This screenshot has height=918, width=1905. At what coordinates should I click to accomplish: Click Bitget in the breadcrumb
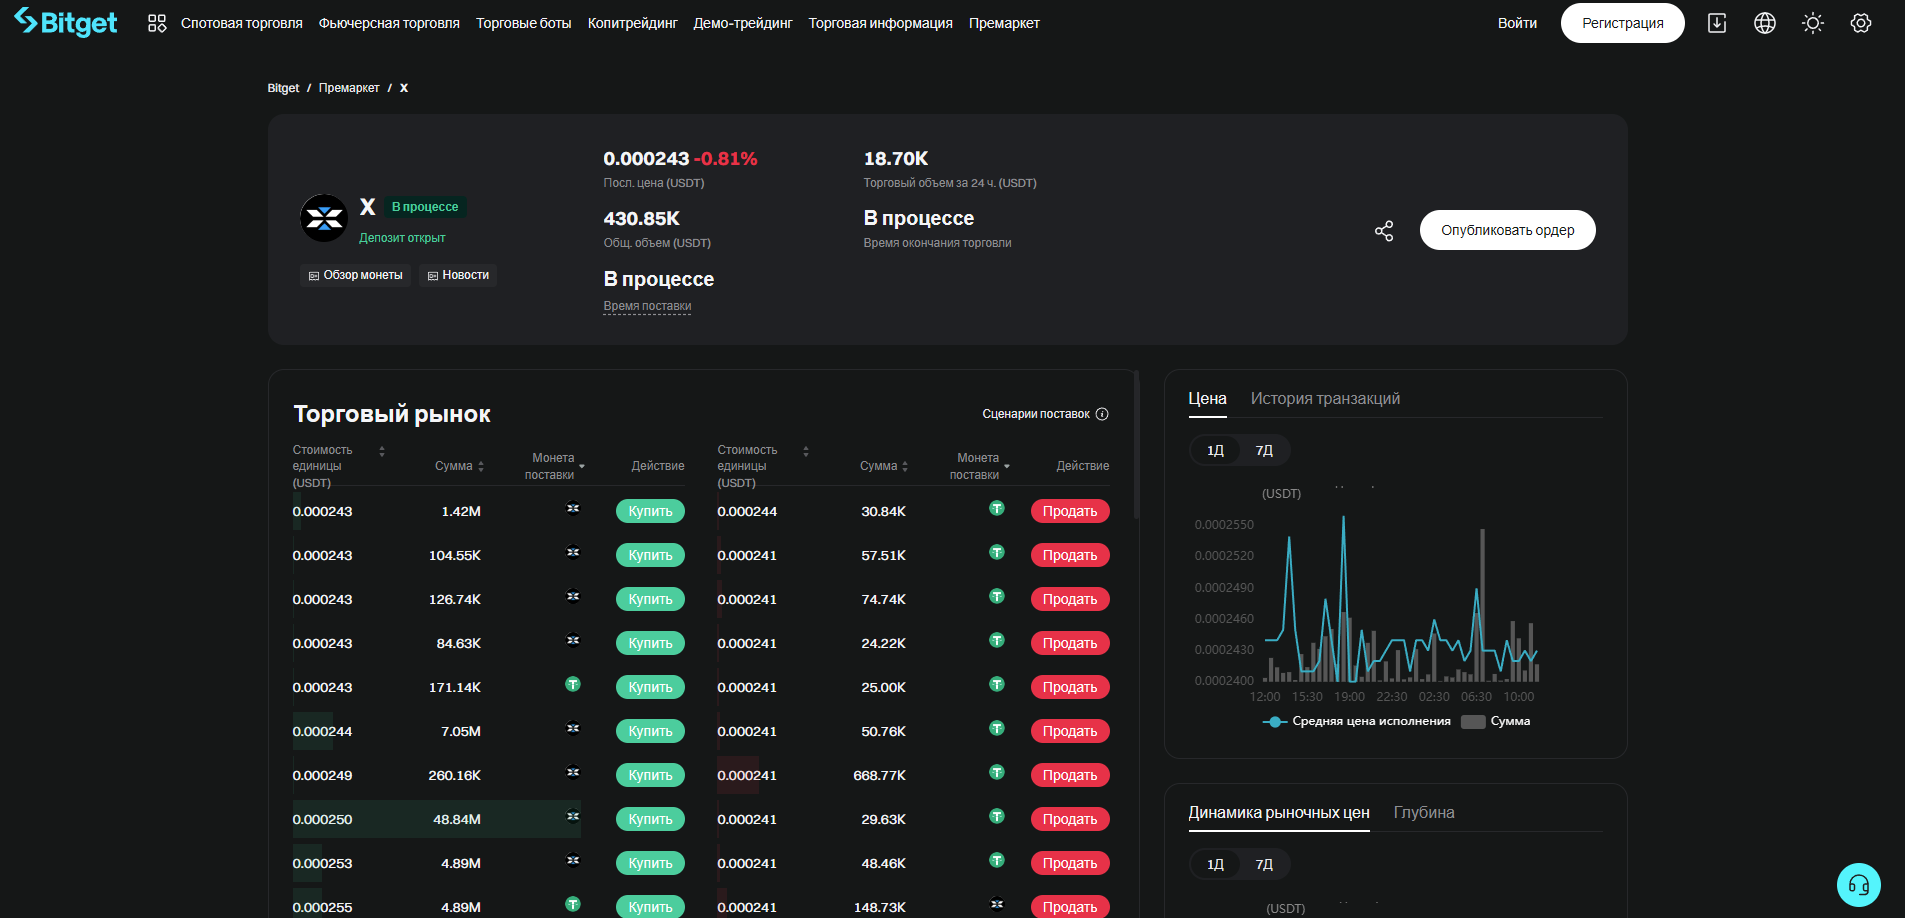click(283, 88)
